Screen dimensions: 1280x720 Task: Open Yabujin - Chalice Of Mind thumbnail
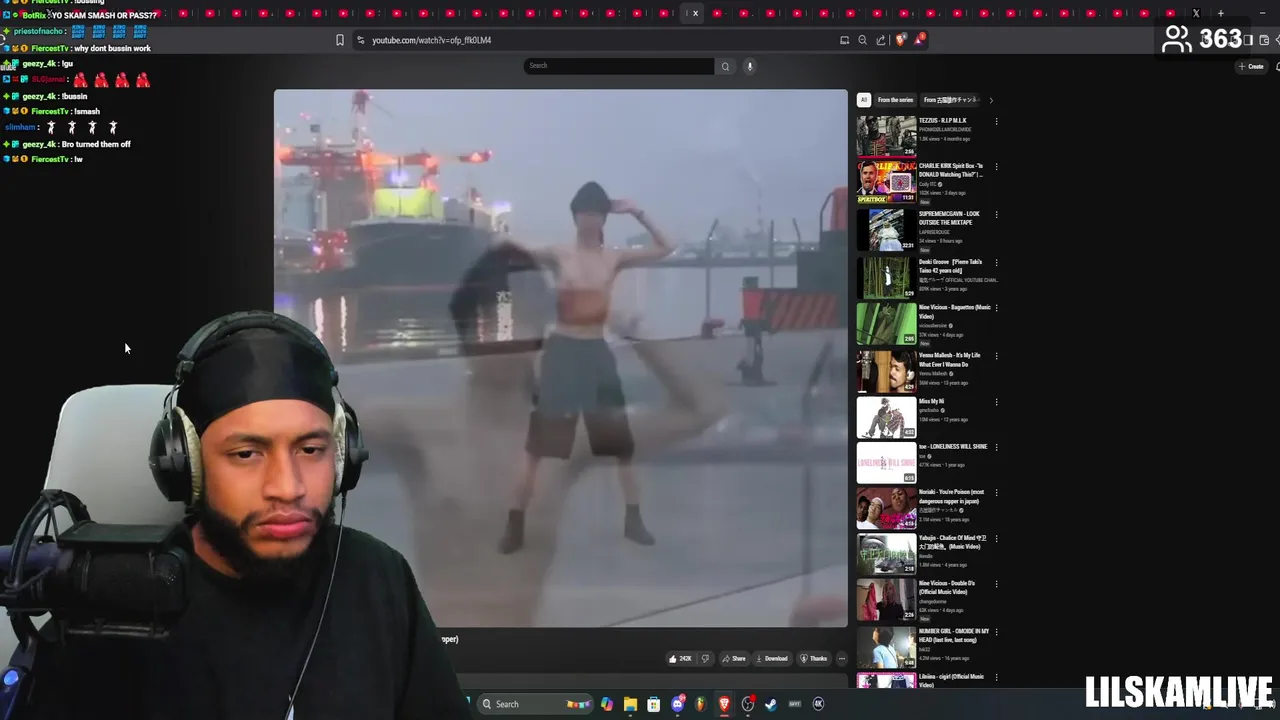point(886,554)
